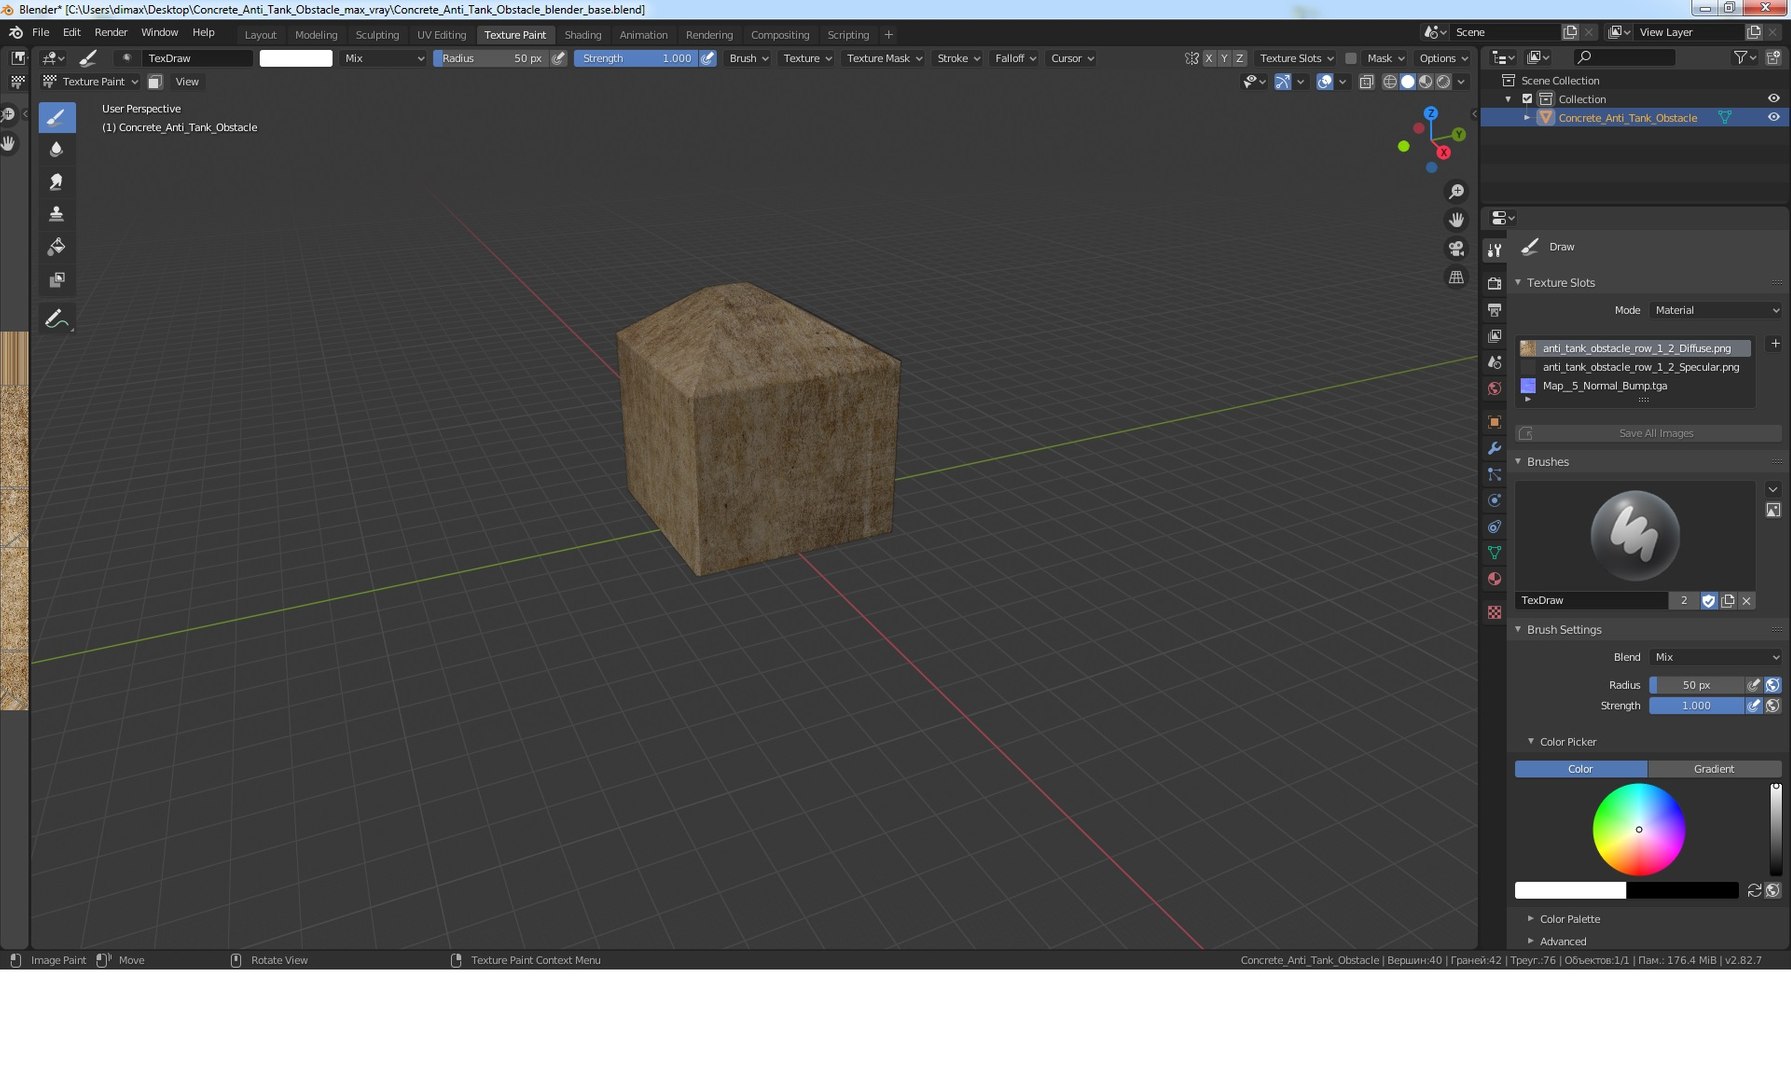
Task: Switch to the UV Editing workspace tab
Action: 441,34
